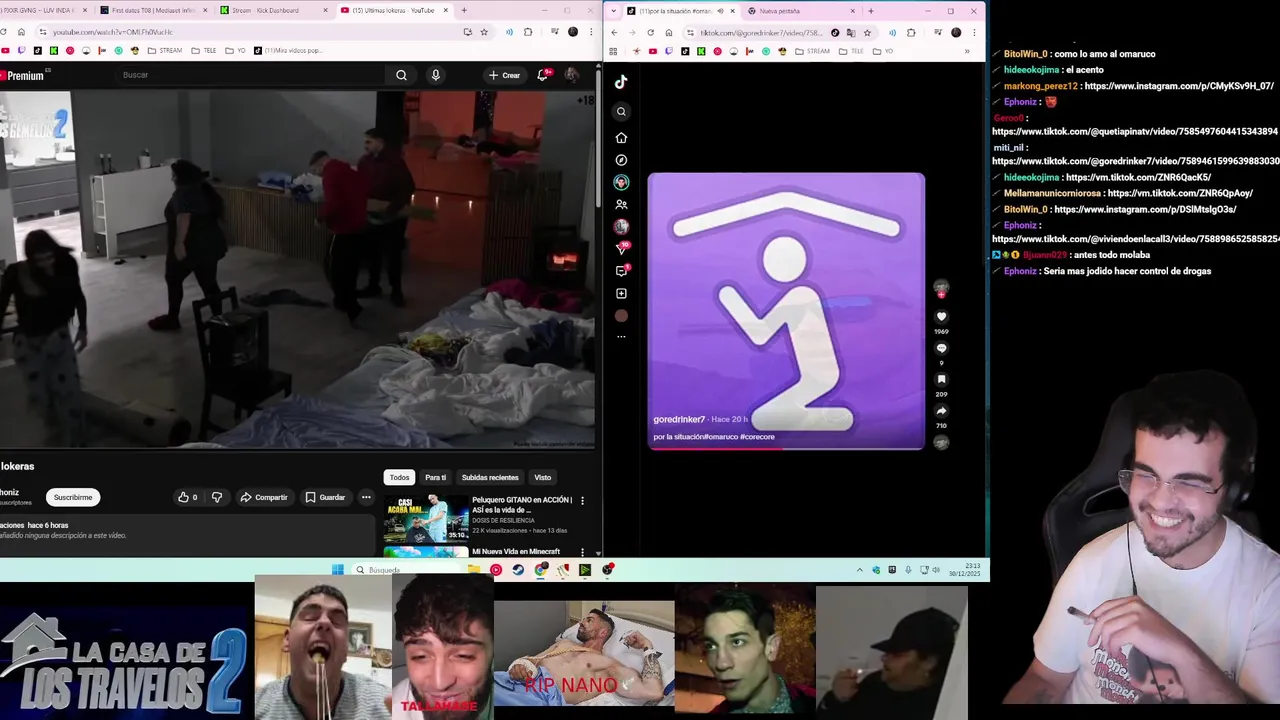This screenshot has height=720, width=1280.
Task: Open TikTok video comments
Action: coord(941,348)
